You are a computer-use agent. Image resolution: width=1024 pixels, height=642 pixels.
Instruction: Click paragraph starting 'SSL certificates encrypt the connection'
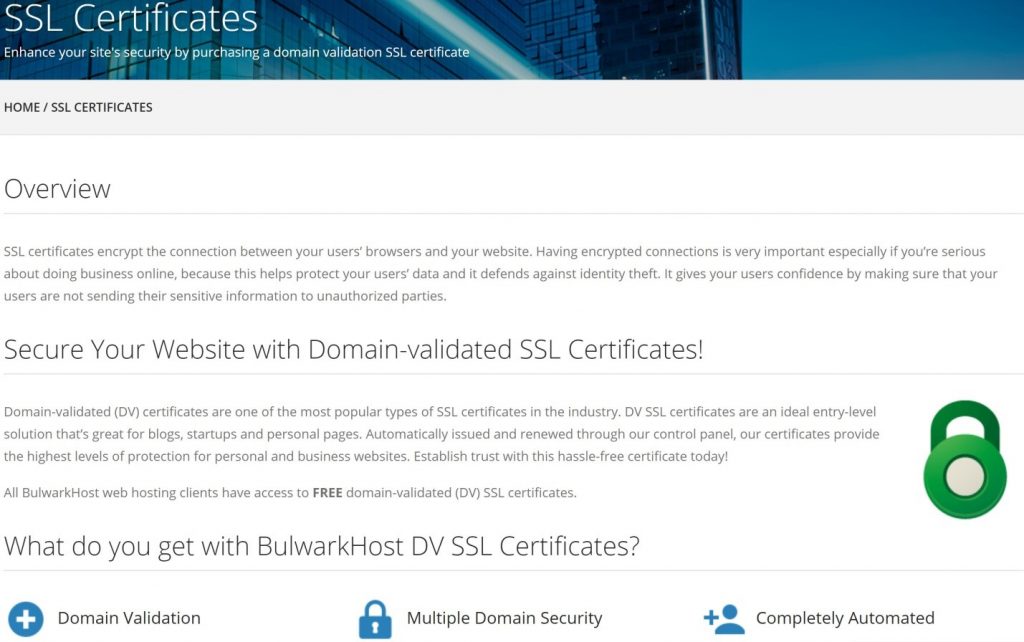[501, 274]
